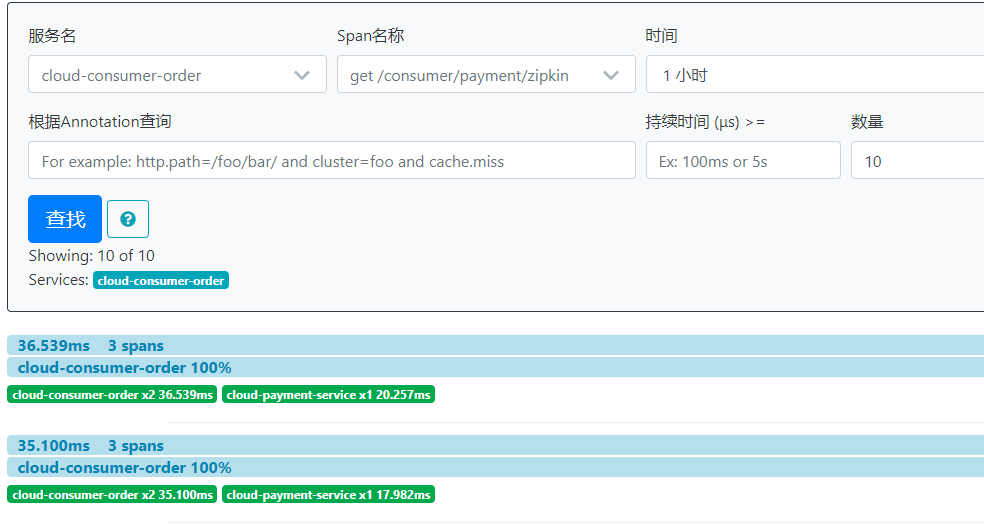Click the dropdown arrow beside cloud-consumer-order
The image size is (984, 524).
tap(302, 75)
